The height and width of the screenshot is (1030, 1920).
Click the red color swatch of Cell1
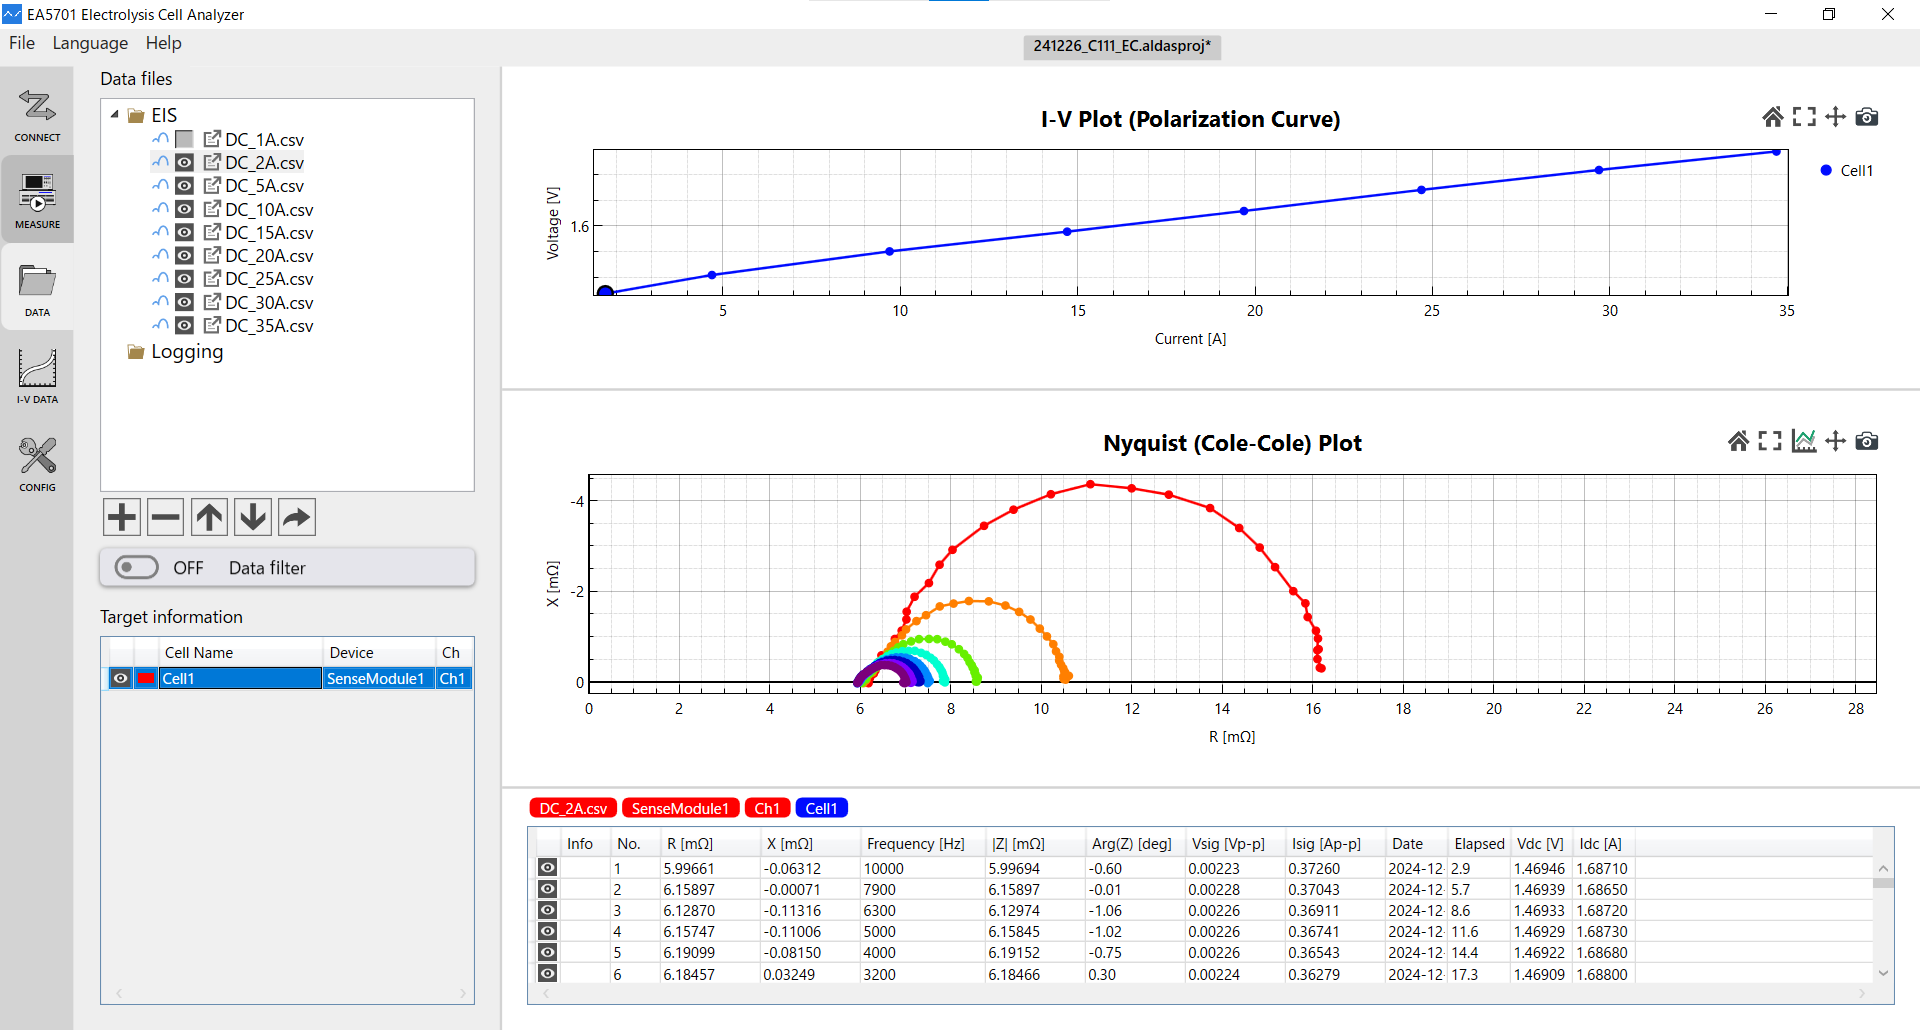(146, 679)
